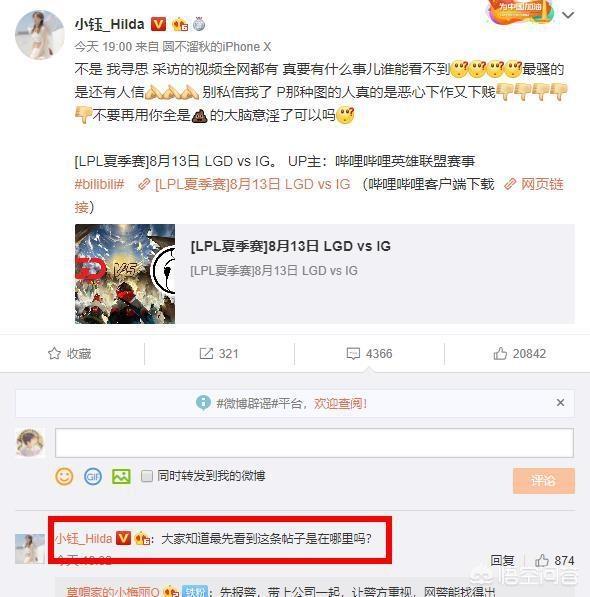Click the orange V verified badge beside 小钰_Hilda
This screenshot has height=597, width=590.
[x=158, y=24]
